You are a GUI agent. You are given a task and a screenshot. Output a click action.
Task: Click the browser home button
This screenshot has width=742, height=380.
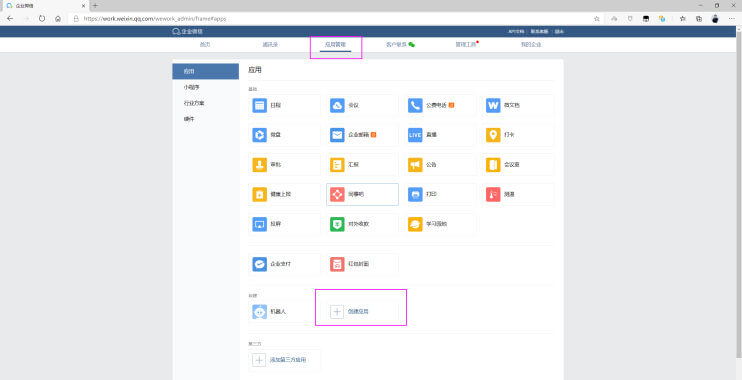pyautogui.click(x=58, y=18)
